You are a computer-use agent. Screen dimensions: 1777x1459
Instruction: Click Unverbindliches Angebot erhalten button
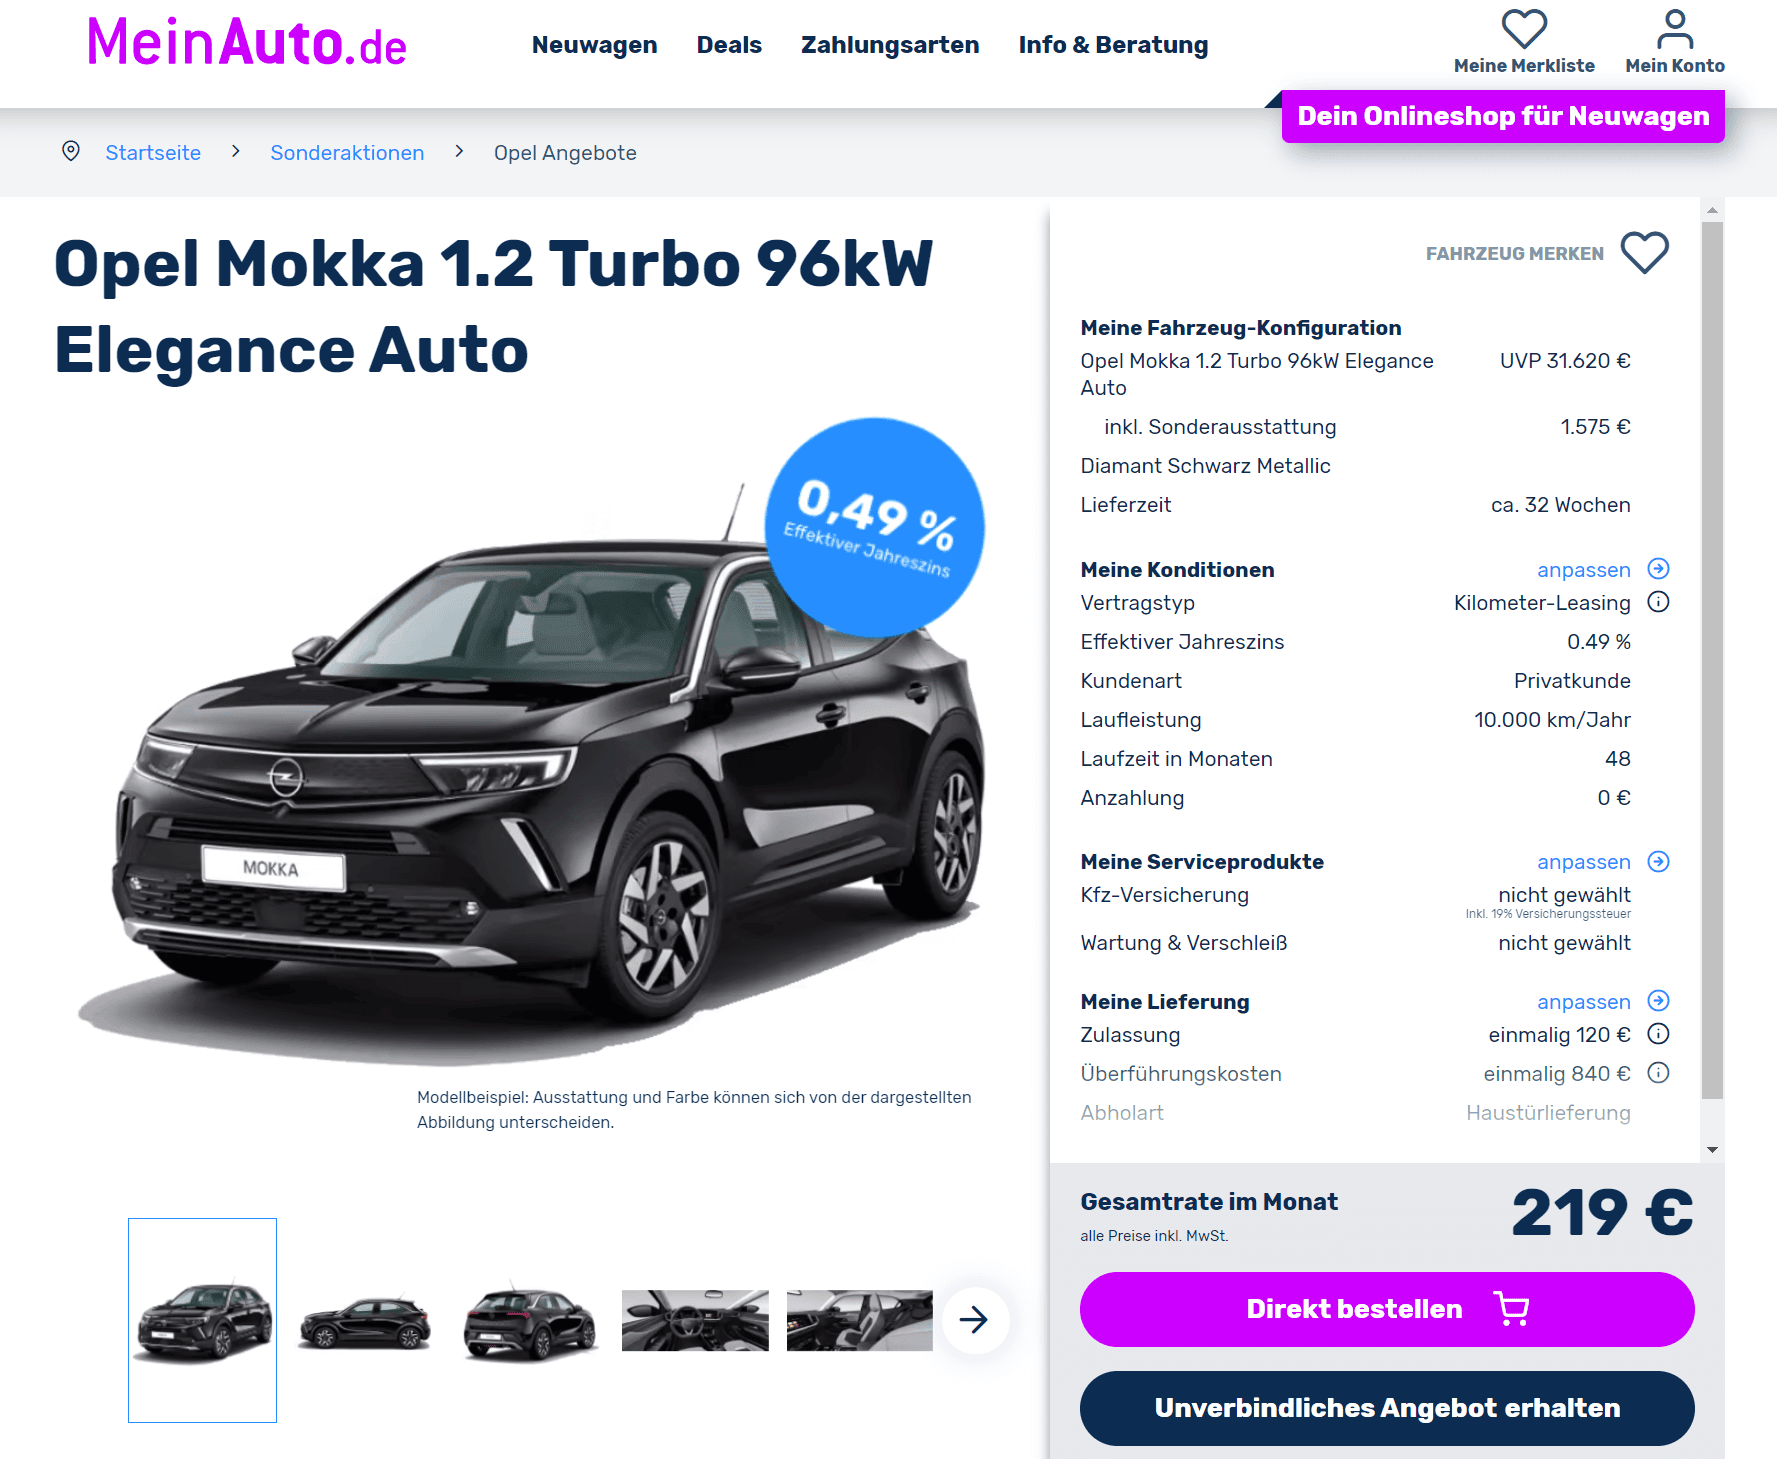[x=1387, y=1408]
